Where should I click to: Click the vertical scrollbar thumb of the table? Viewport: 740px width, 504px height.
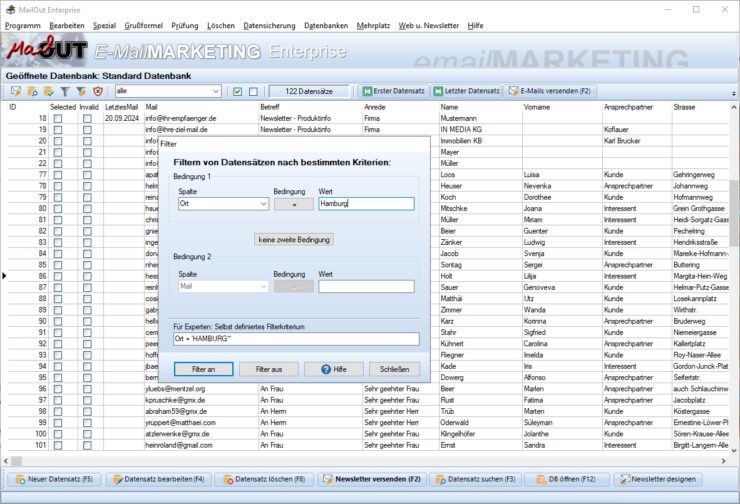734,212
